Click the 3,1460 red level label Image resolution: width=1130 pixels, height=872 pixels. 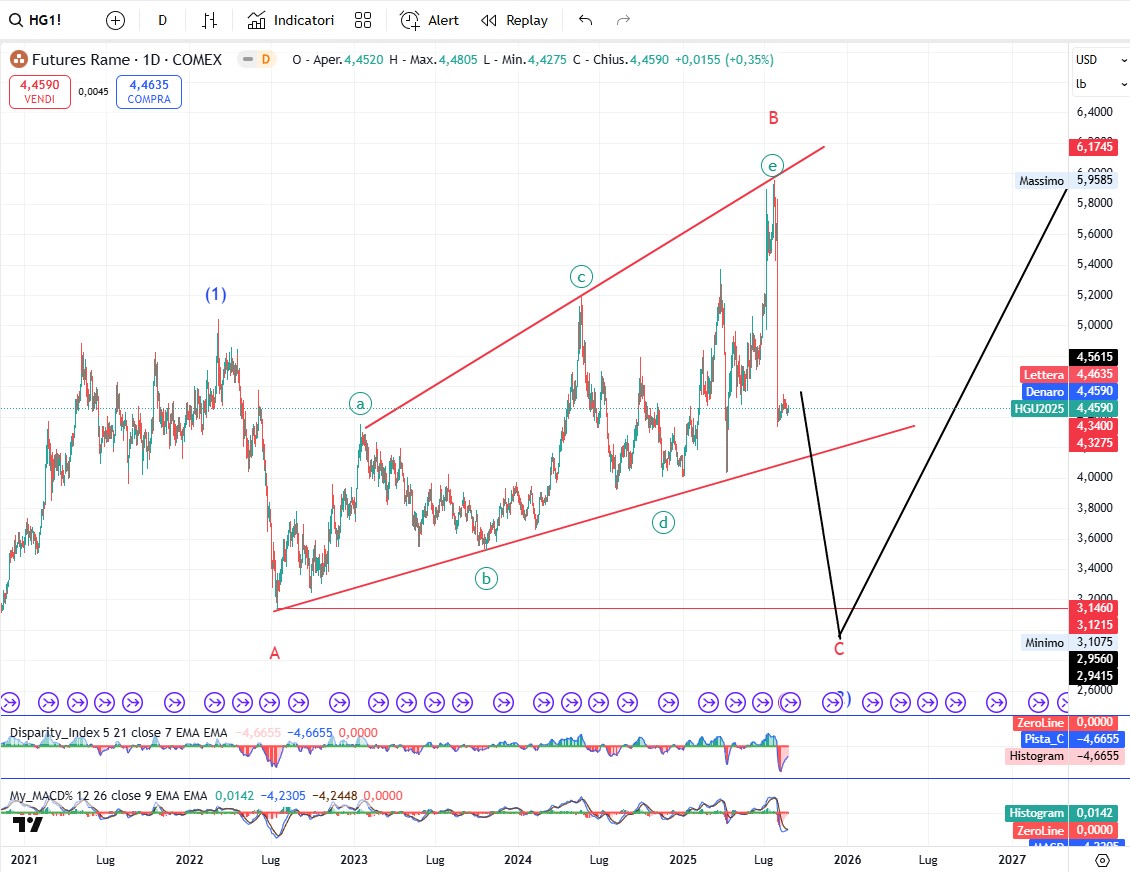tap(1094, 608)
